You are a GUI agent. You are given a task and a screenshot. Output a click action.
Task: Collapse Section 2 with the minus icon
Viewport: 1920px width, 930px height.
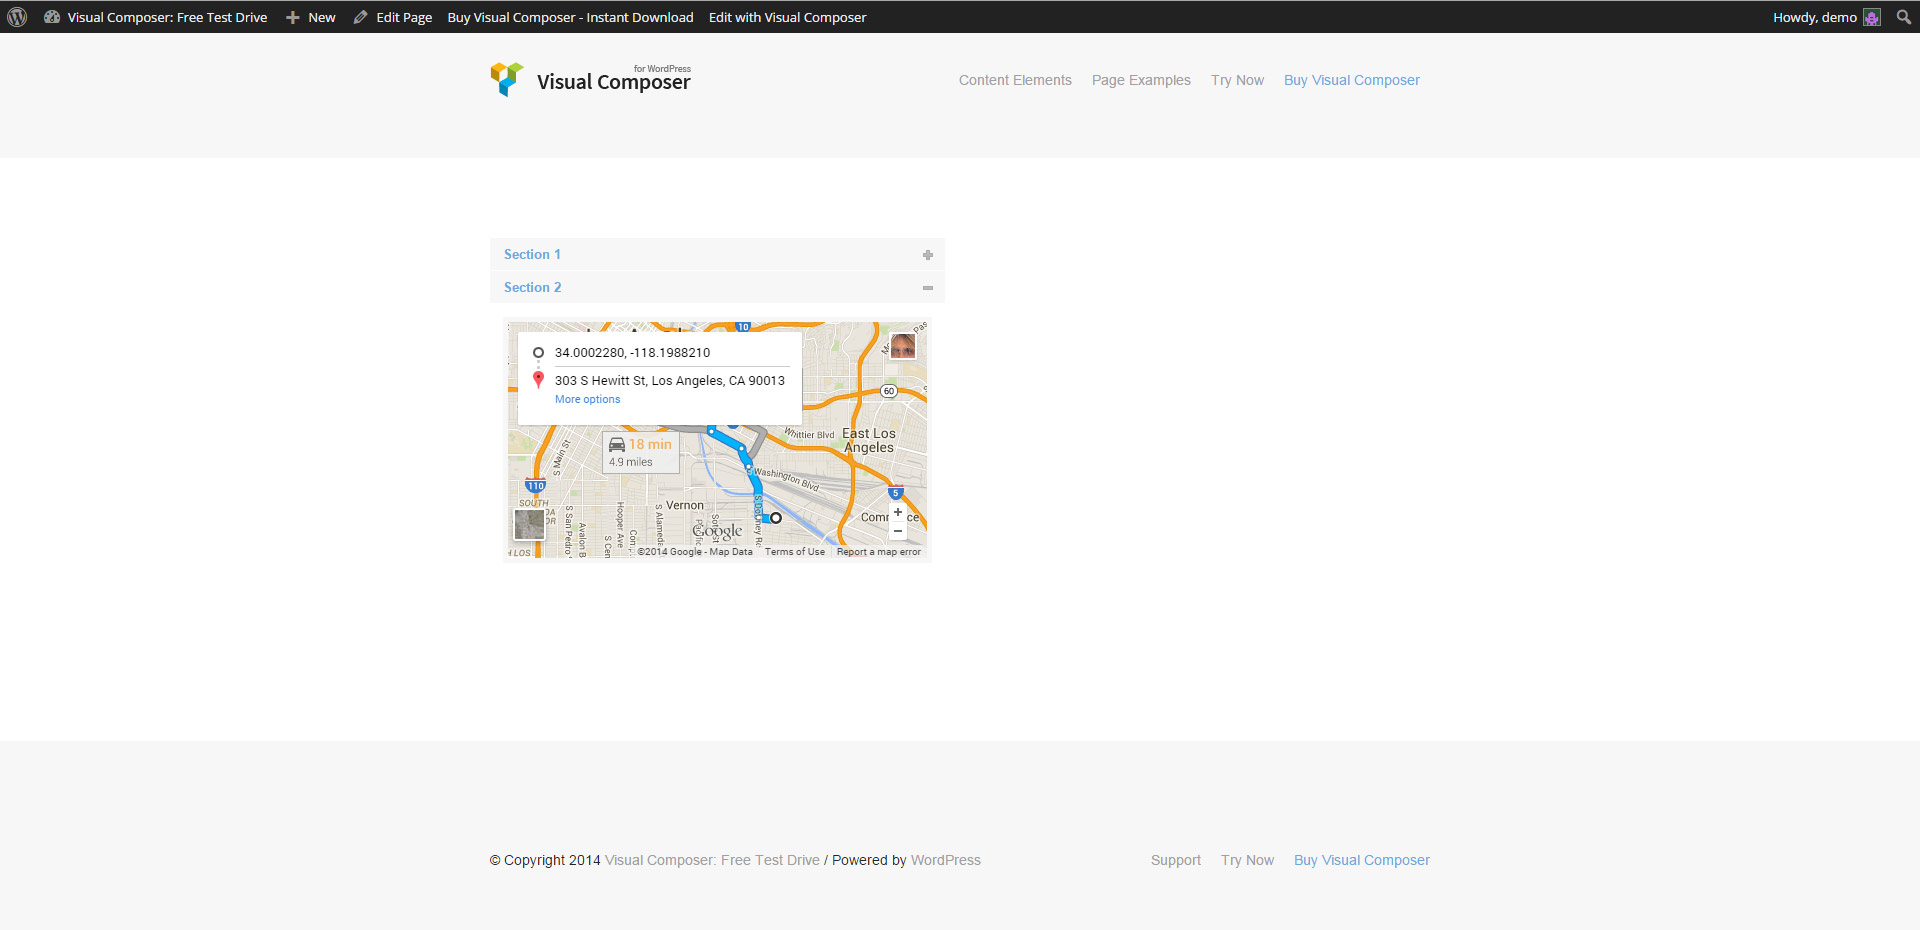pyautogui.click(x=928, y=288)
